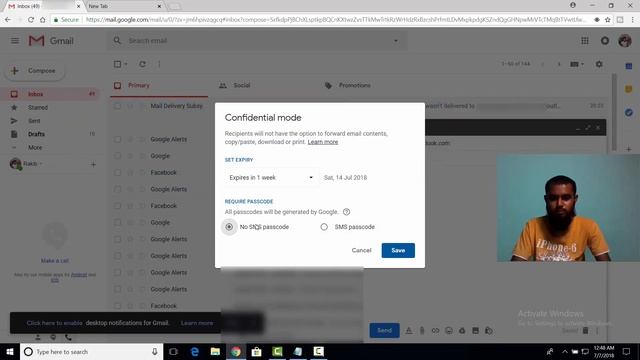Open the Windows Start menu
The height and width of the screenshot is (360, 640).
tap(10, 351)
